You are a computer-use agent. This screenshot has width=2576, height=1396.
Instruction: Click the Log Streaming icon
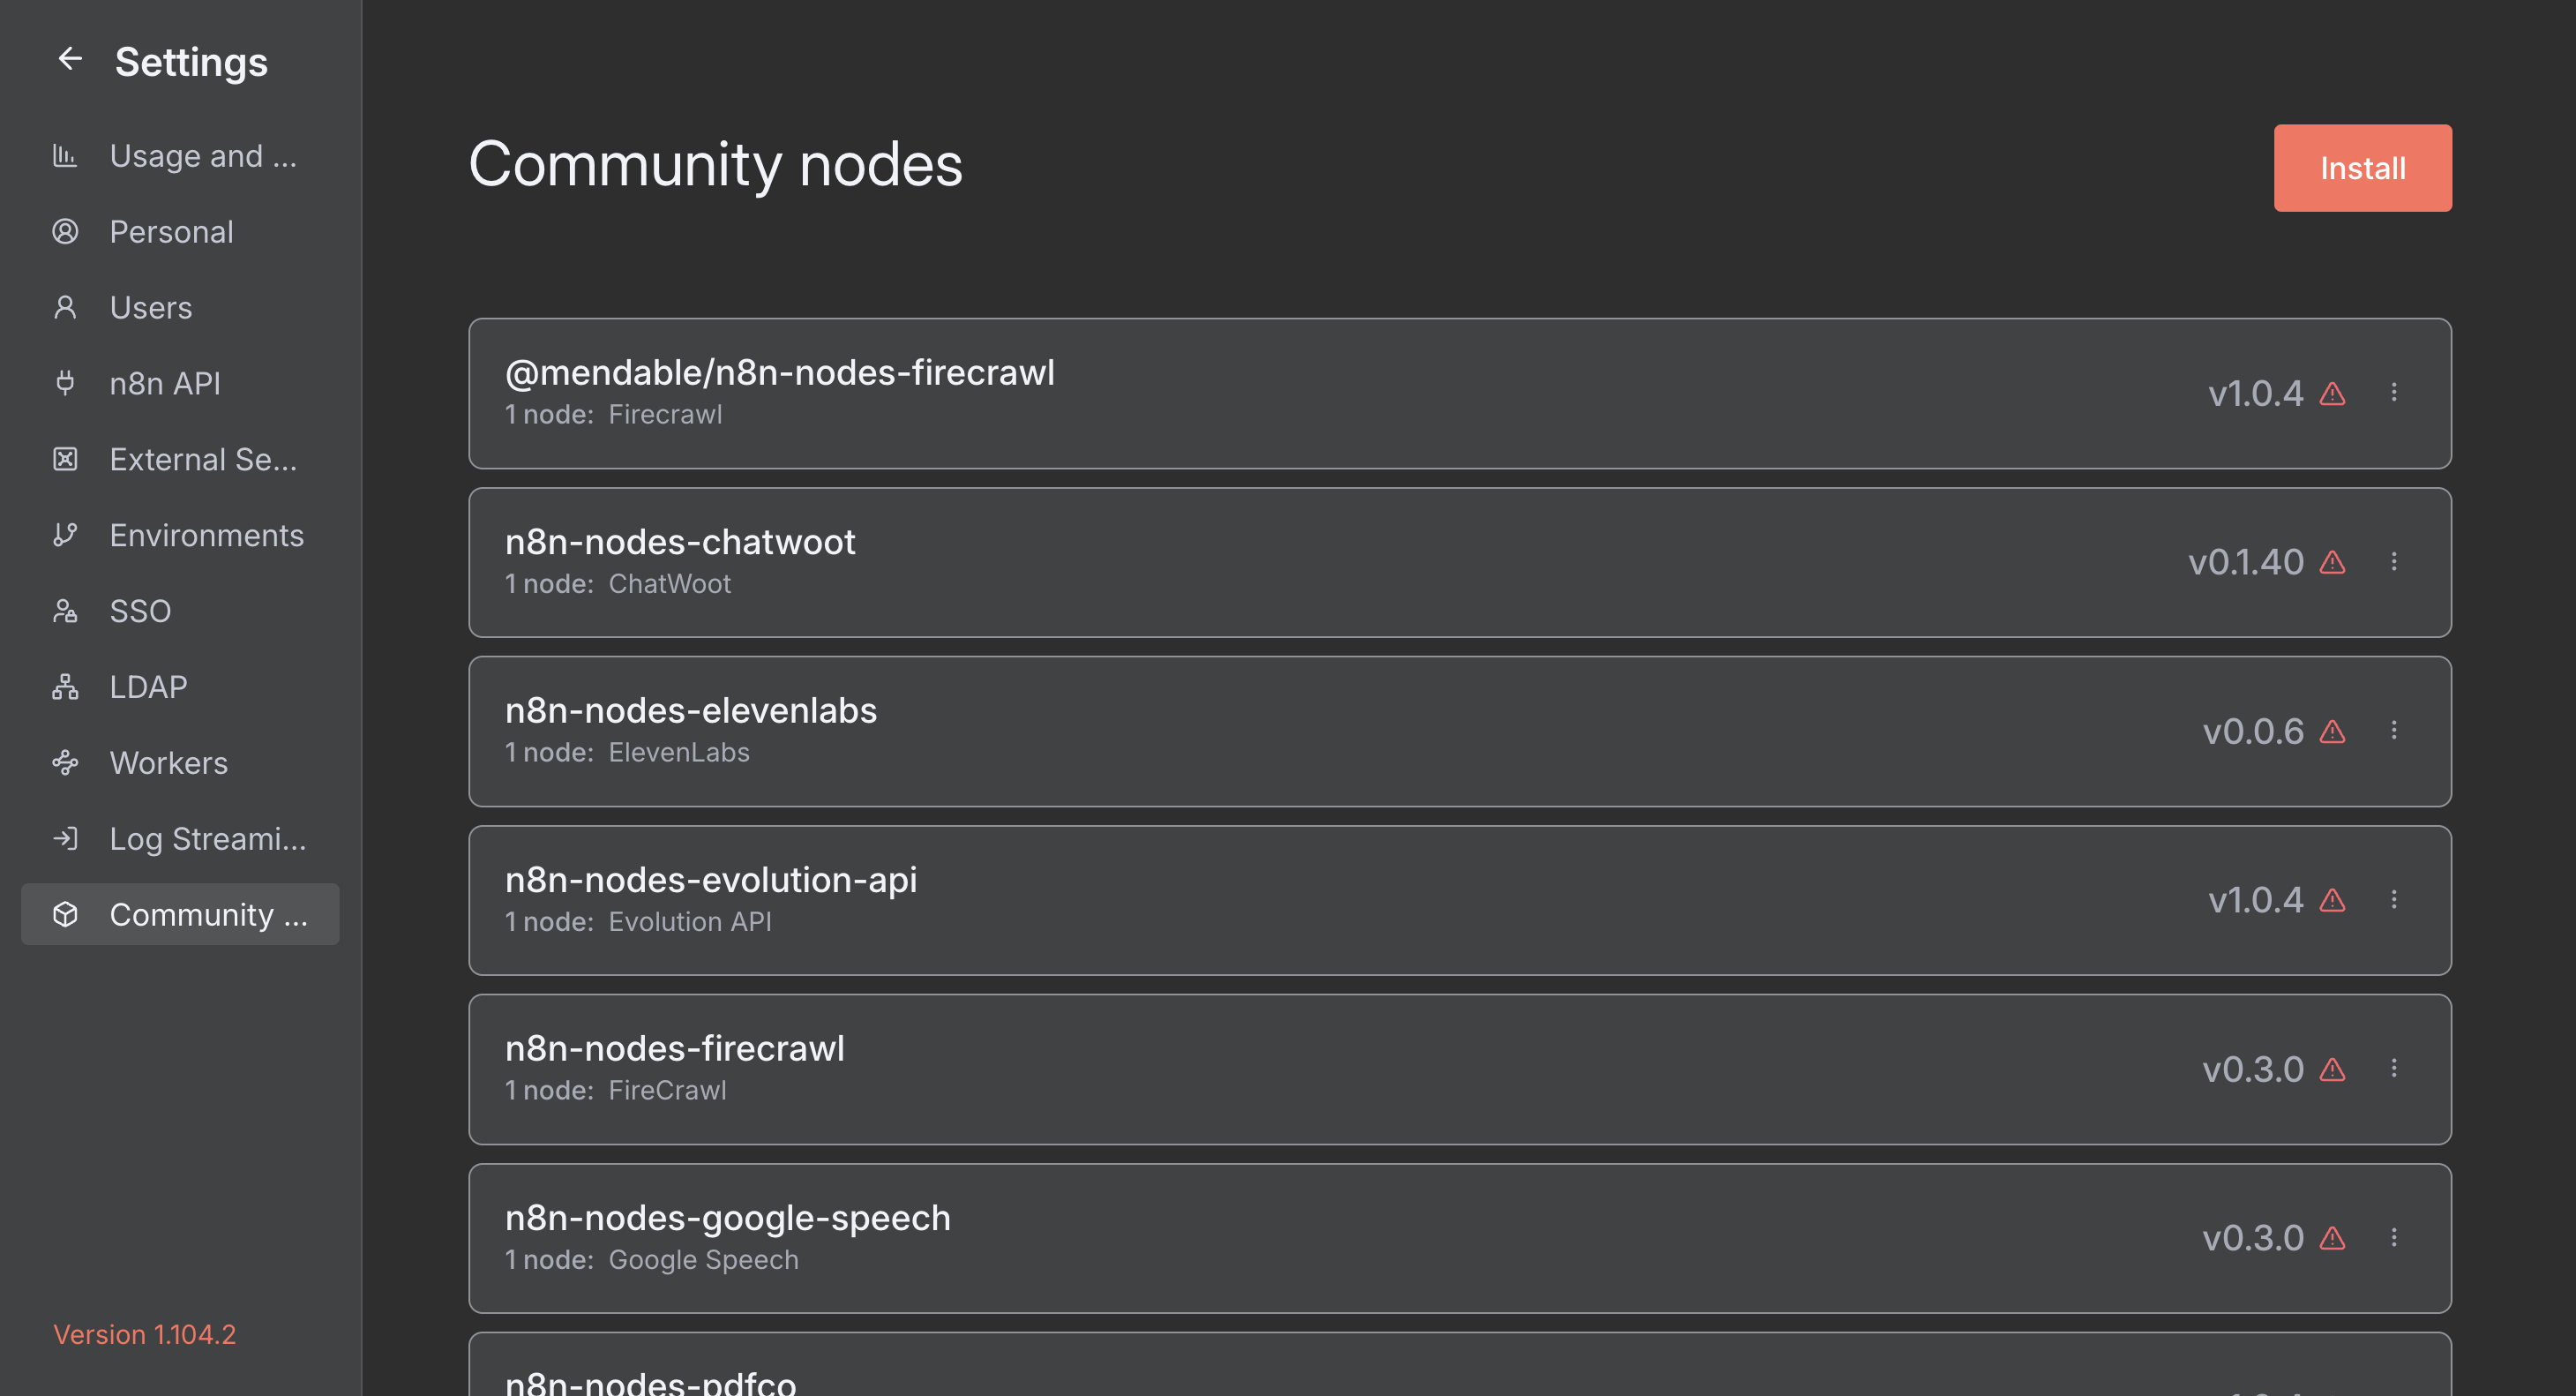pos(65,838)
